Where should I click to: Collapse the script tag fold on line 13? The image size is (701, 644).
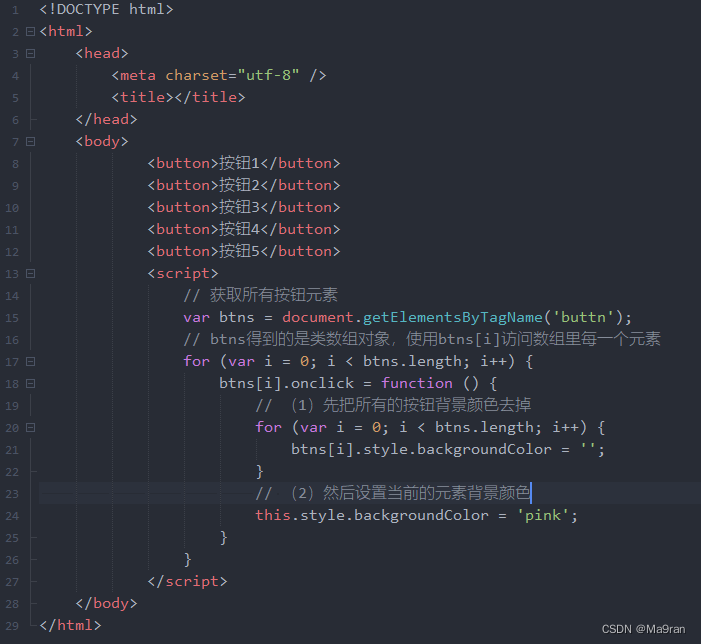tap(30, 274)
